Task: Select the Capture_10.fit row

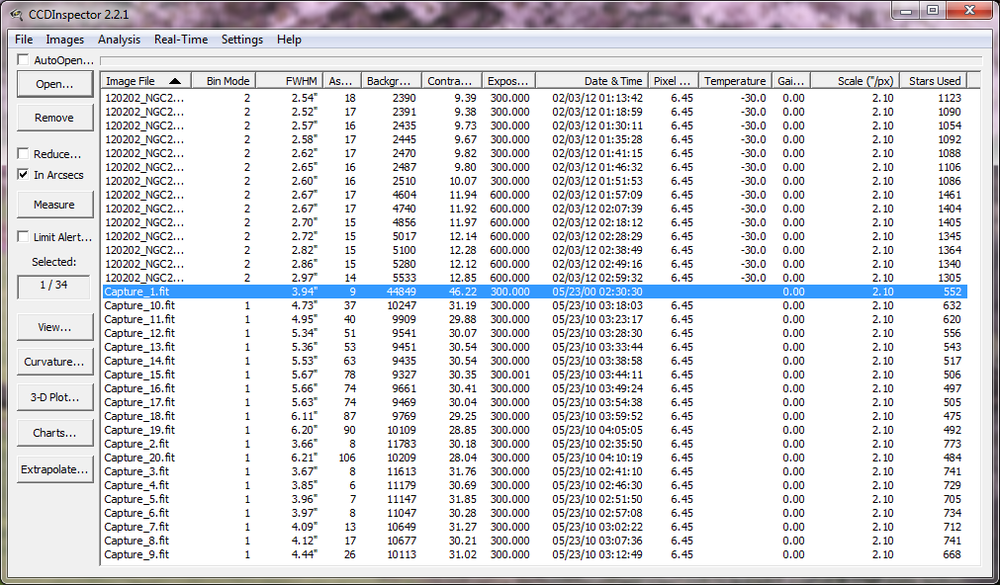Action: [x=535, y=306]
